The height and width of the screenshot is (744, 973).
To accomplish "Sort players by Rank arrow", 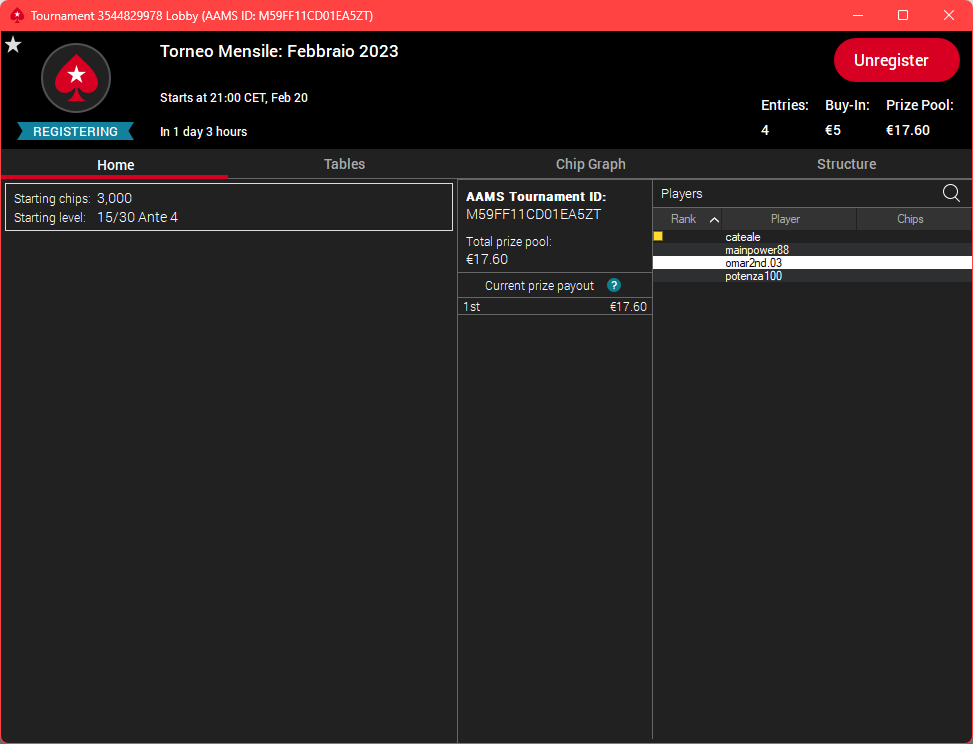I will tap(714, 219).
